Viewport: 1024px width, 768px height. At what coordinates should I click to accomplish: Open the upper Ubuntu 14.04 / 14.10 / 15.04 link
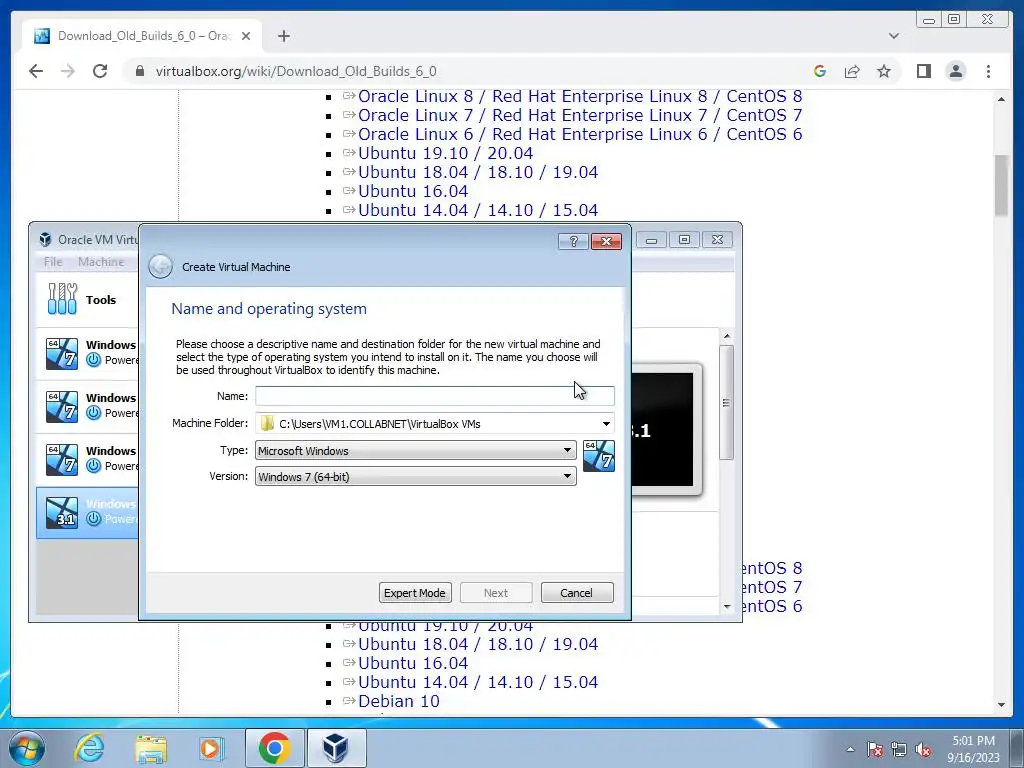coord(478,210)
